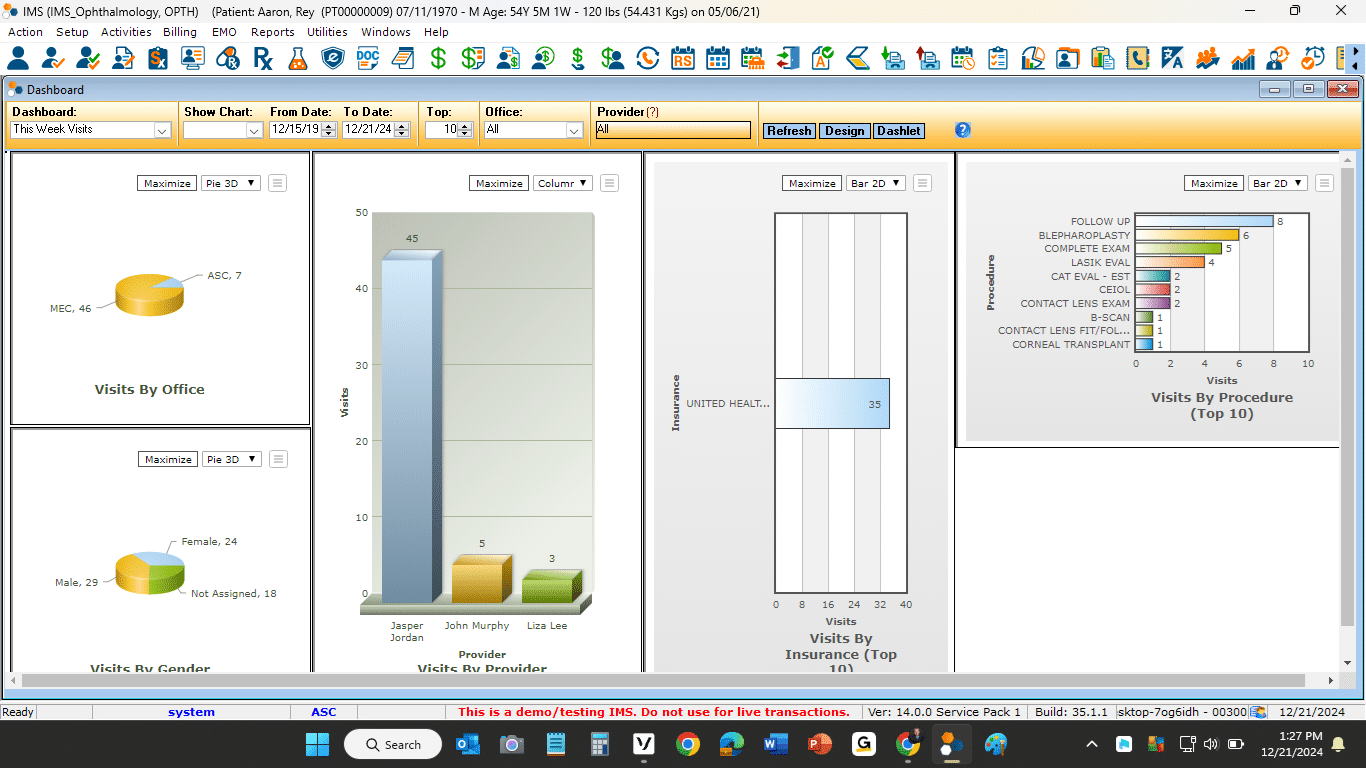
Task: Open the Billing menu
Action: (x=180, y=32)
